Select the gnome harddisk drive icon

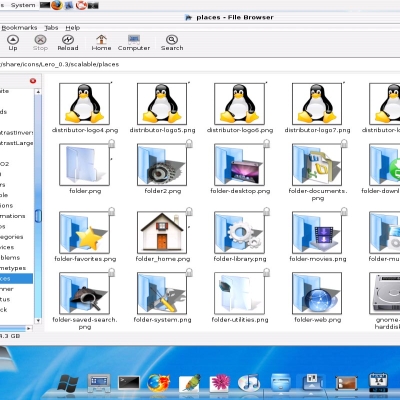click(x=385, y=293)
